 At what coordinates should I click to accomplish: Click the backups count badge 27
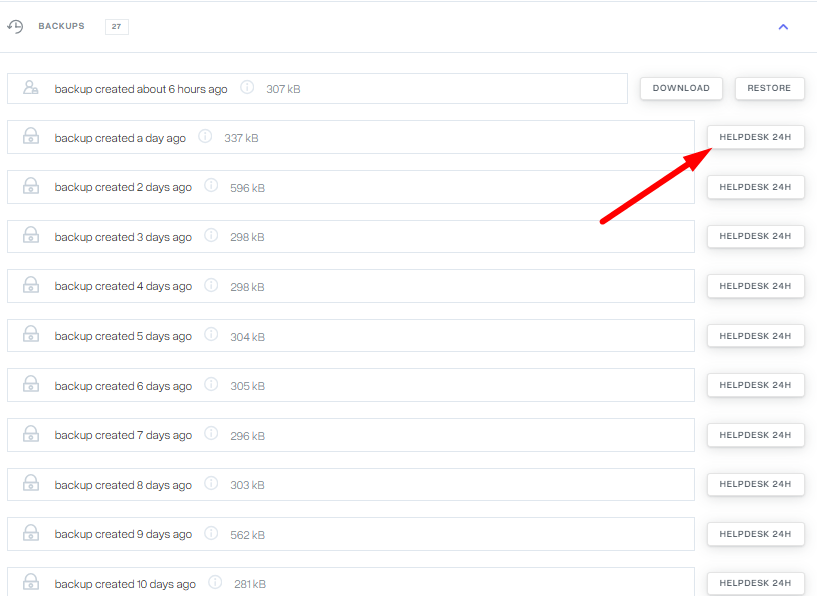click(117, 27)
